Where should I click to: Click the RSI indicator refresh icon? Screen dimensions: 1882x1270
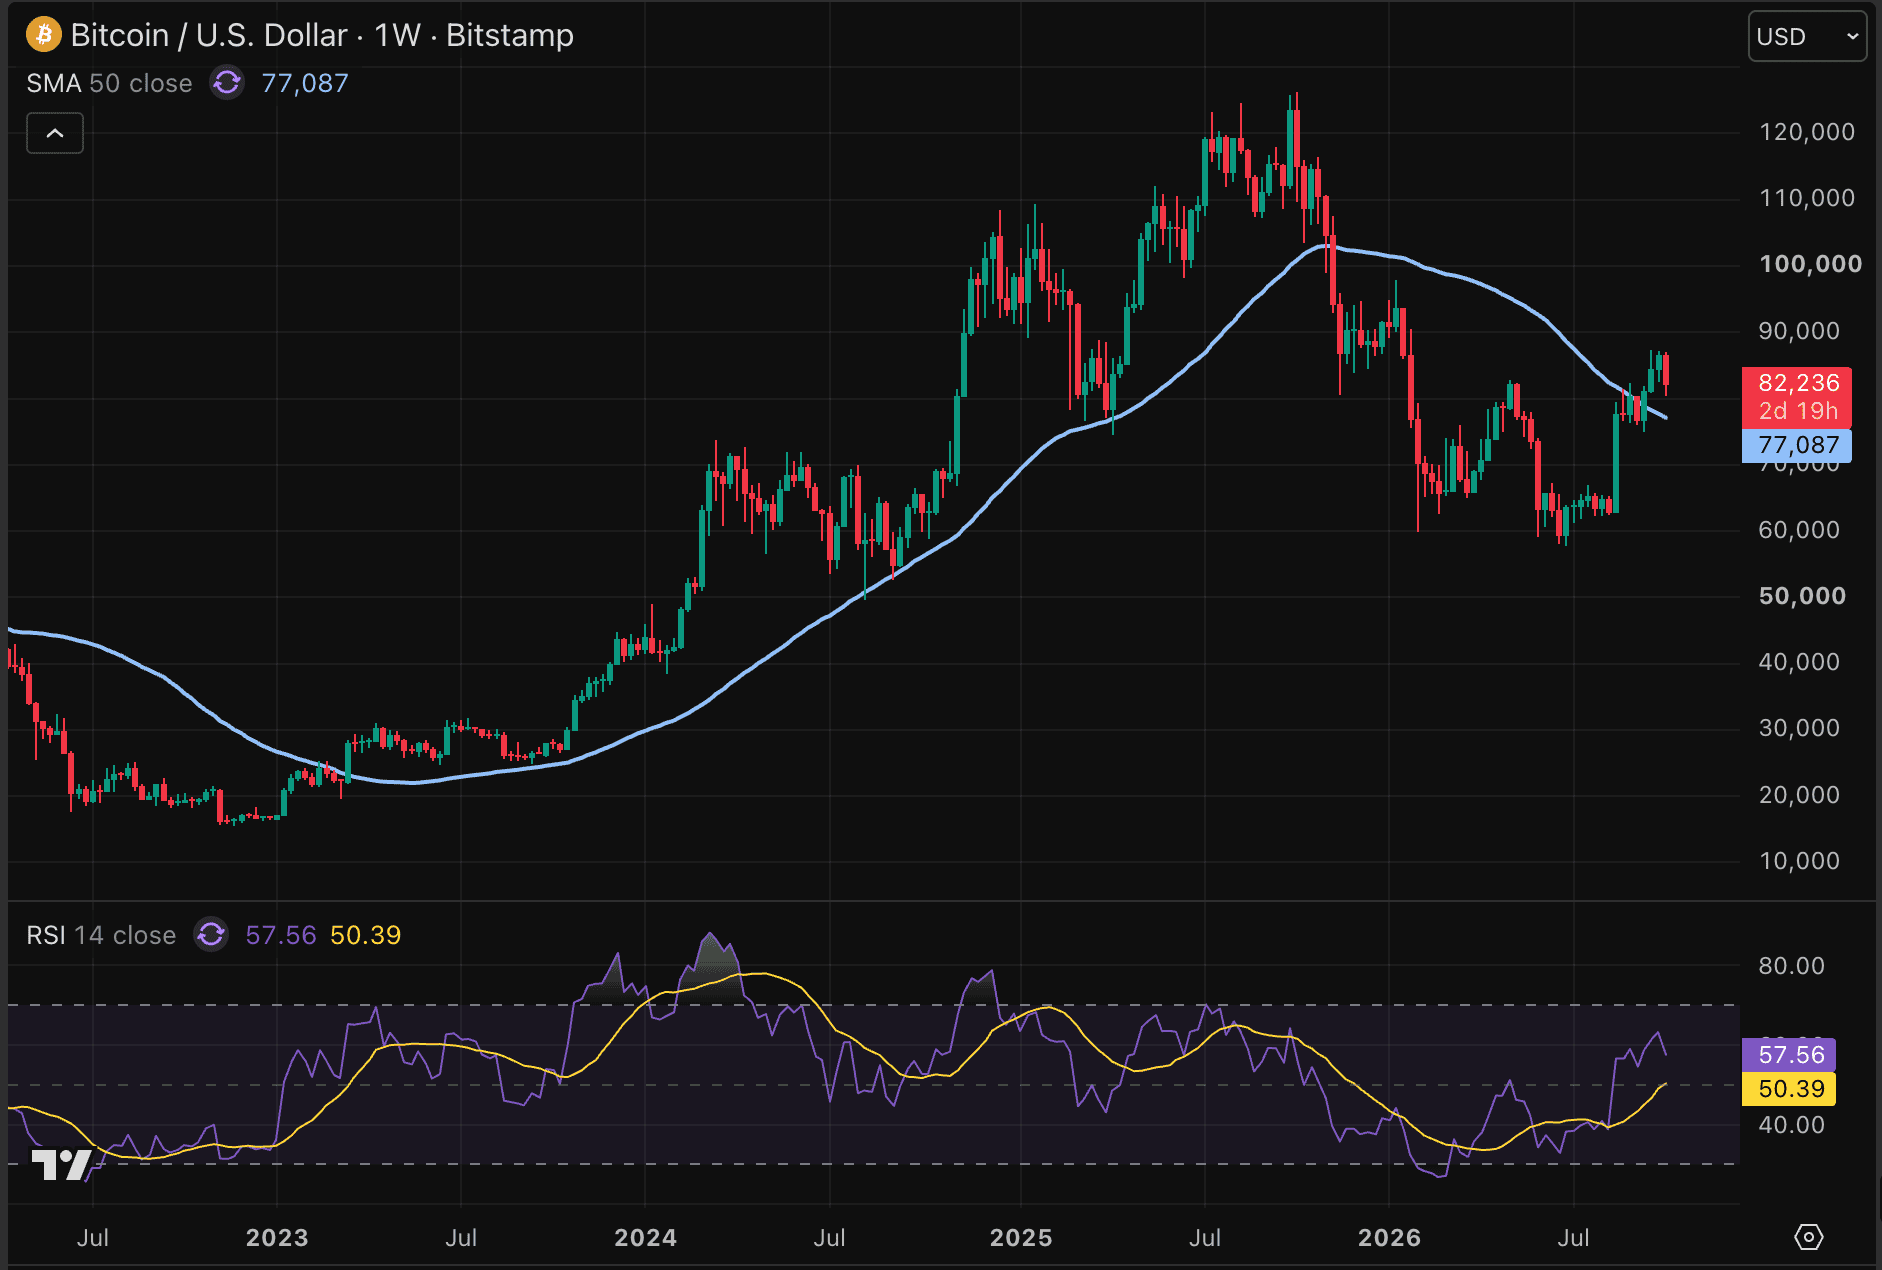tap(211, 935)
